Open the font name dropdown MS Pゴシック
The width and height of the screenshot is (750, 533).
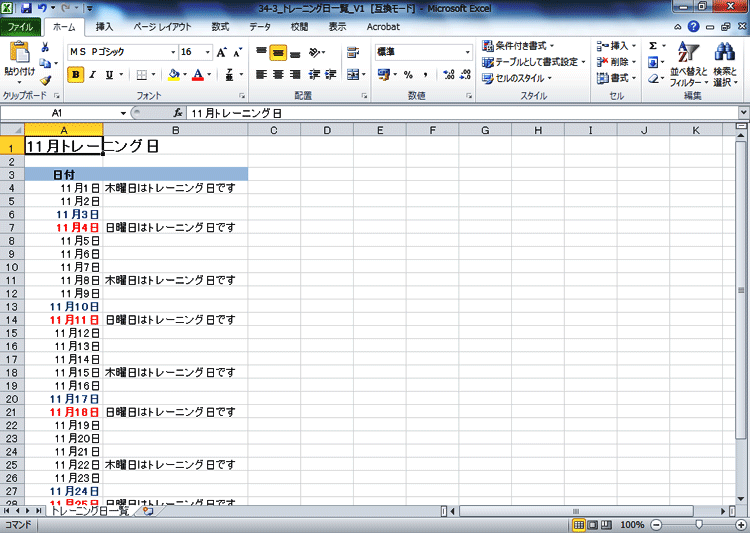[x=173, y=52]
